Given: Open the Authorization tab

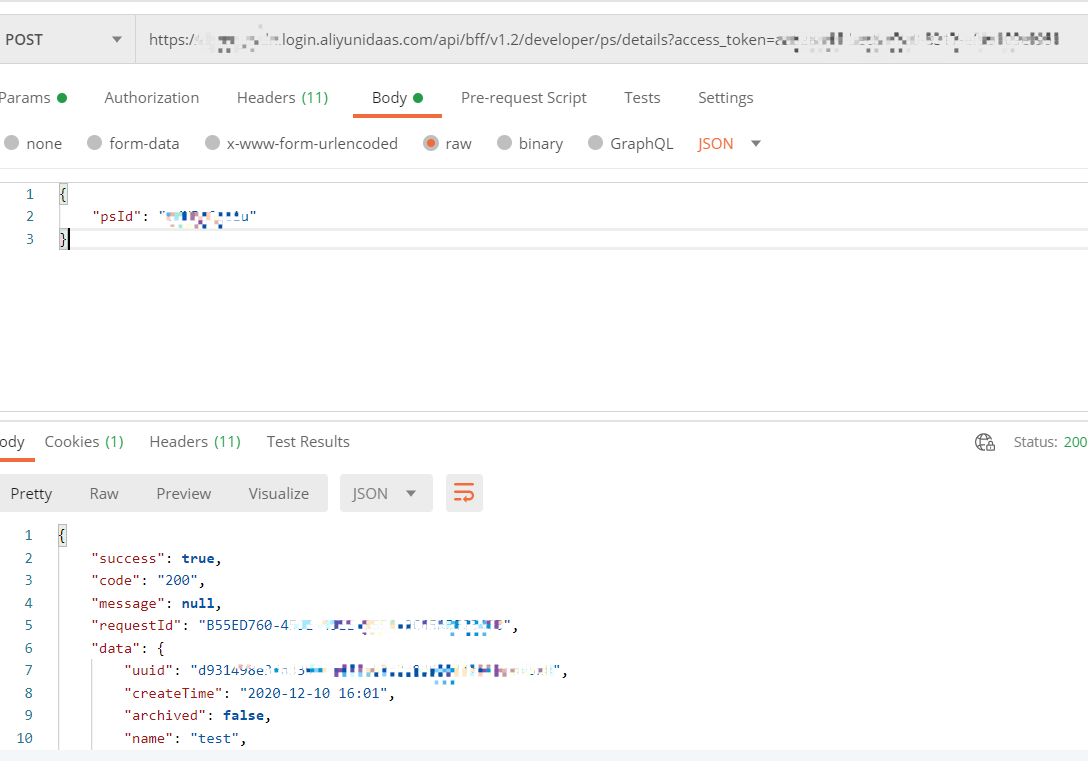Looking at the screenshot, I should click(151, 98).
